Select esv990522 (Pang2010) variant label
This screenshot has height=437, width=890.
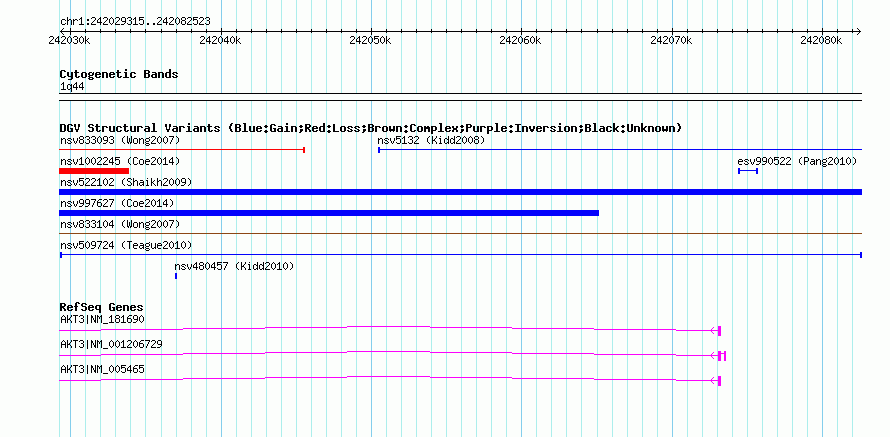click(797, 162)
